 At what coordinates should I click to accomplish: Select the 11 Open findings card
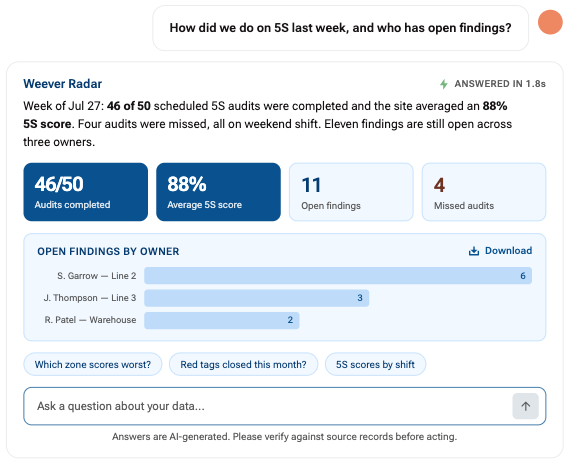click(x=351, y=192)
